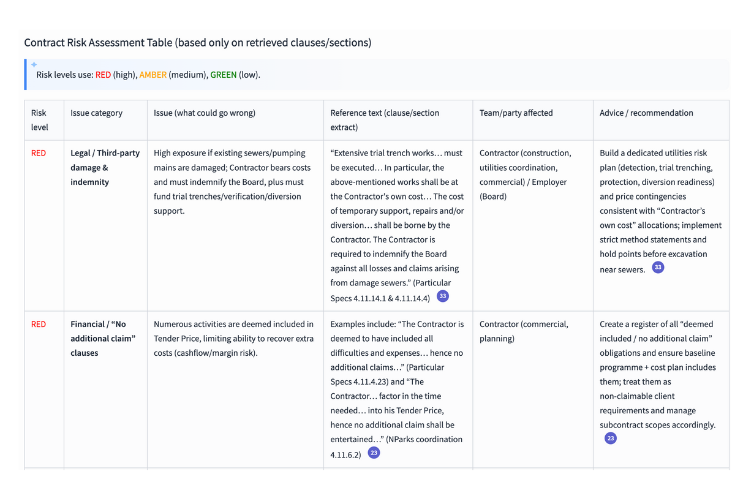Click the RED label in the Legal row
Screen dimensions: 750x500
click(39, 153)
